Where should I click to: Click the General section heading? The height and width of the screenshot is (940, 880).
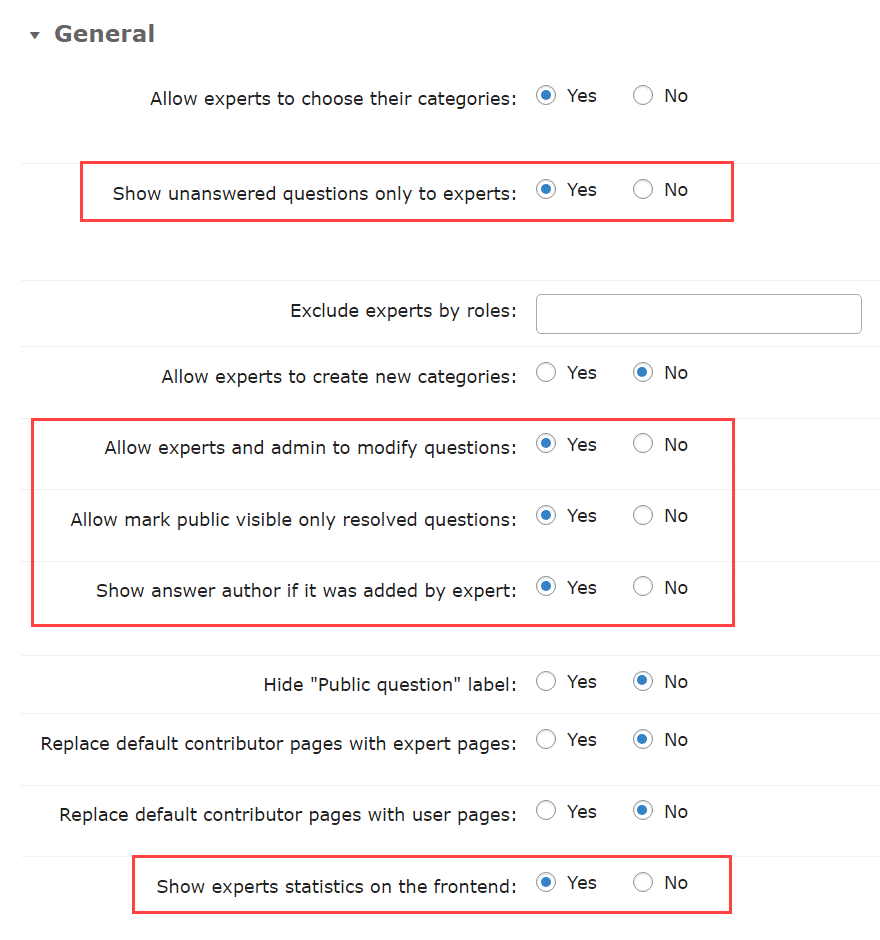click(x=104, y=34)
